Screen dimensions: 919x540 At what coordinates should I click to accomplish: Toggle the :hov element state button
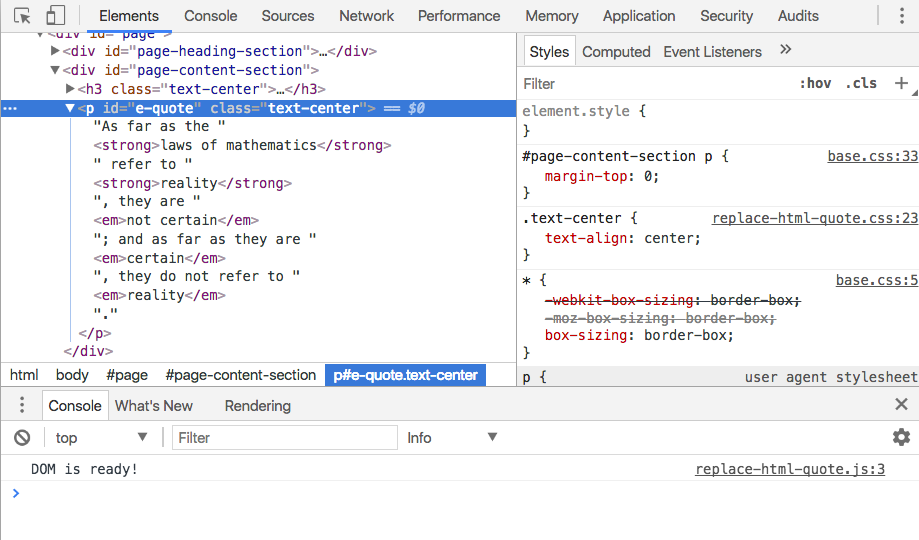815,83
